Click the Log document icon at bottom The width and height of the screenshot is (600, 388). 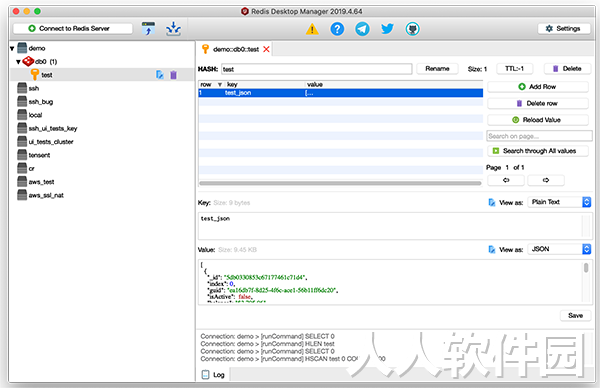pos(205,374)
